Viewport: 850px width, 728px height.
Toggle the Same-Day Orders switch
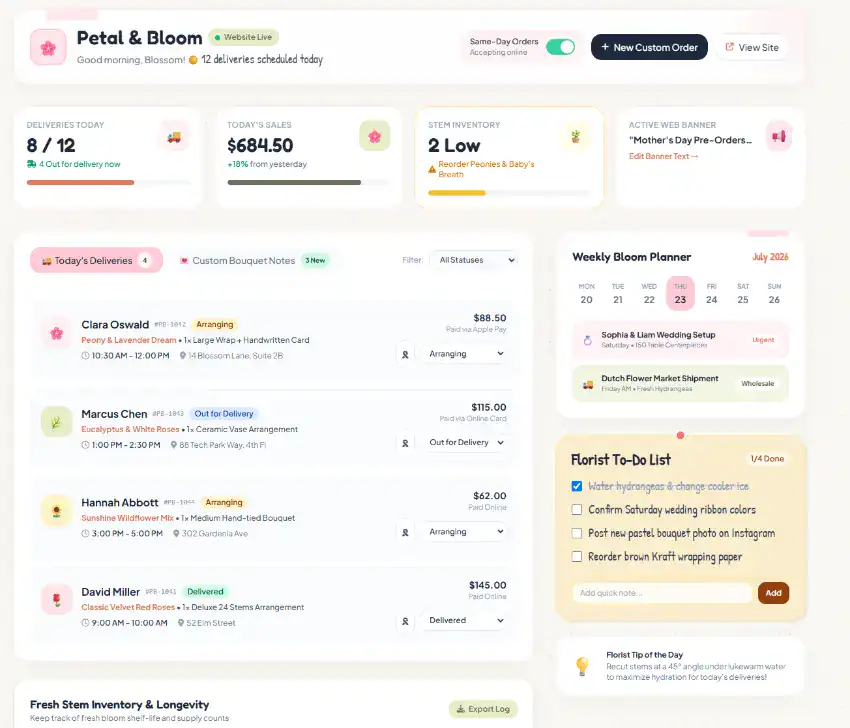coord(561,47)
